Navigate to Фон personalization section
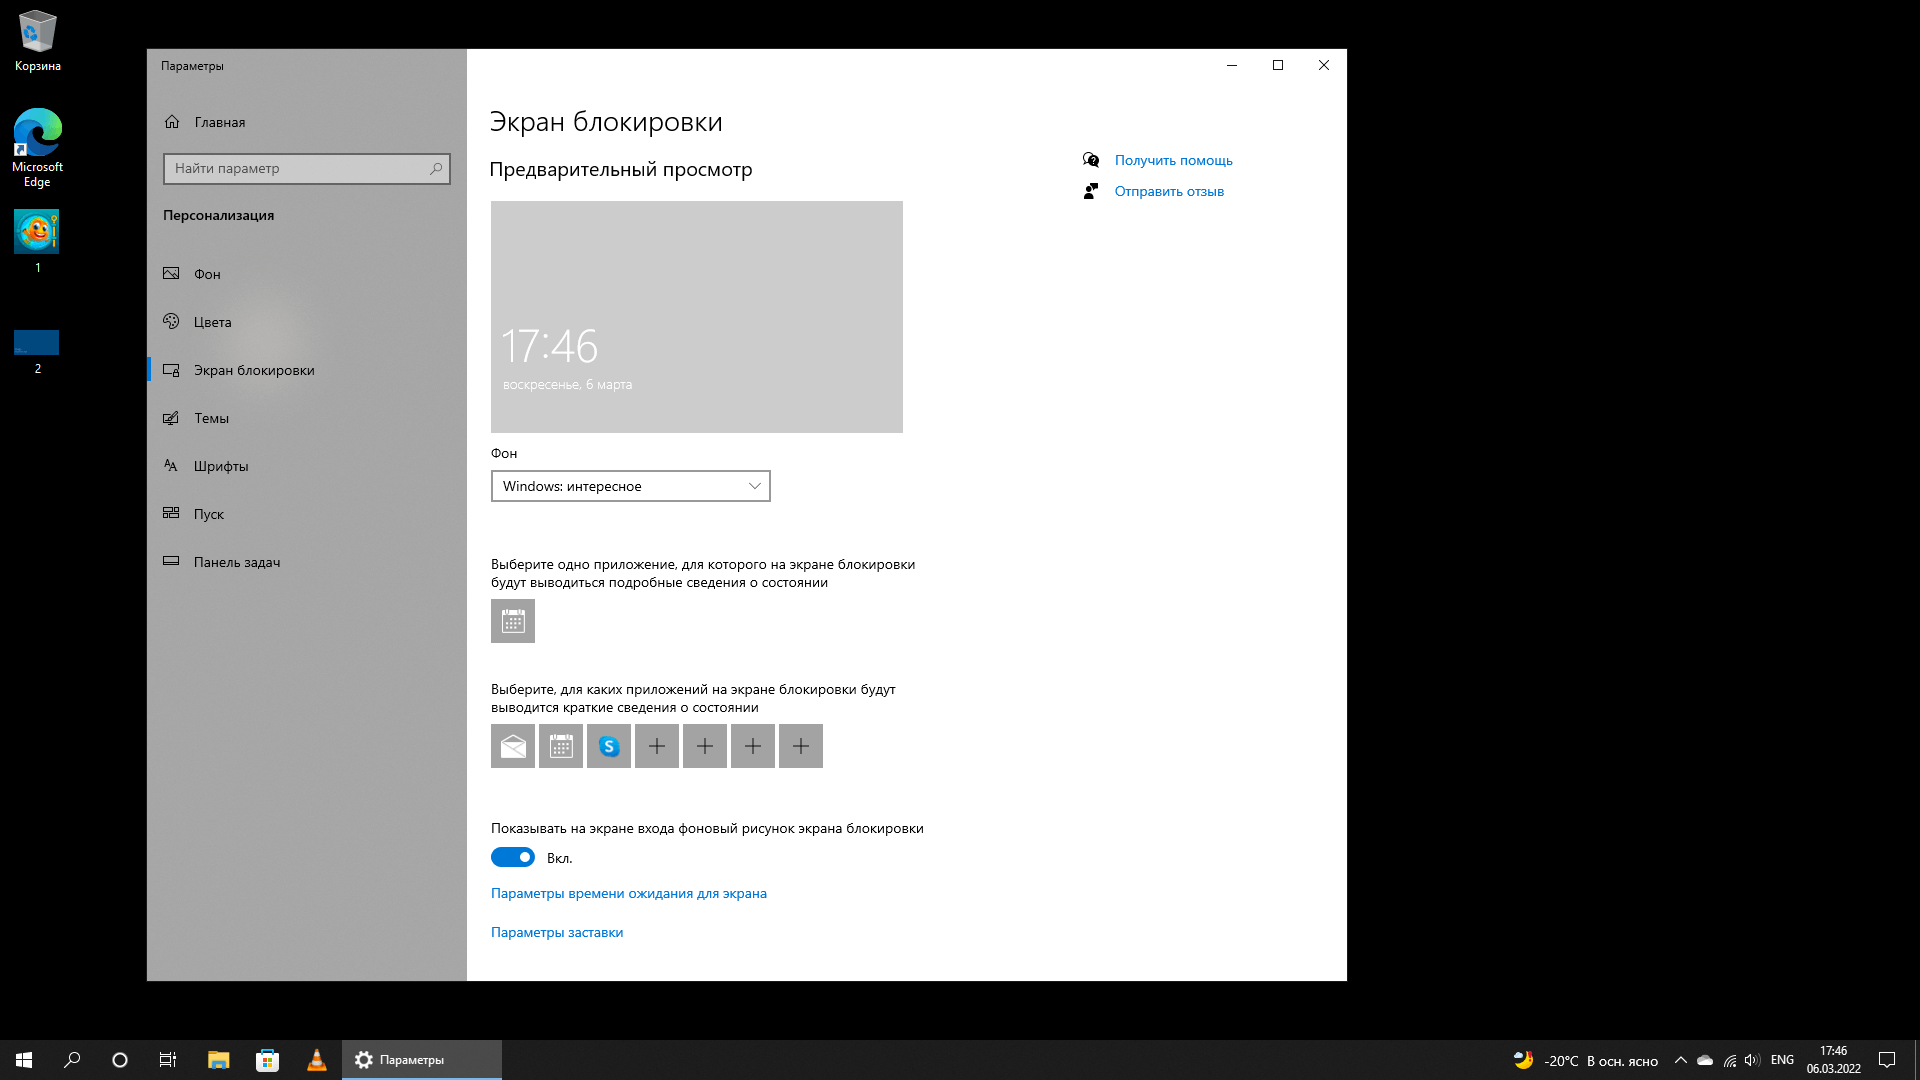1920x1080 pixels. pos(207,273)
